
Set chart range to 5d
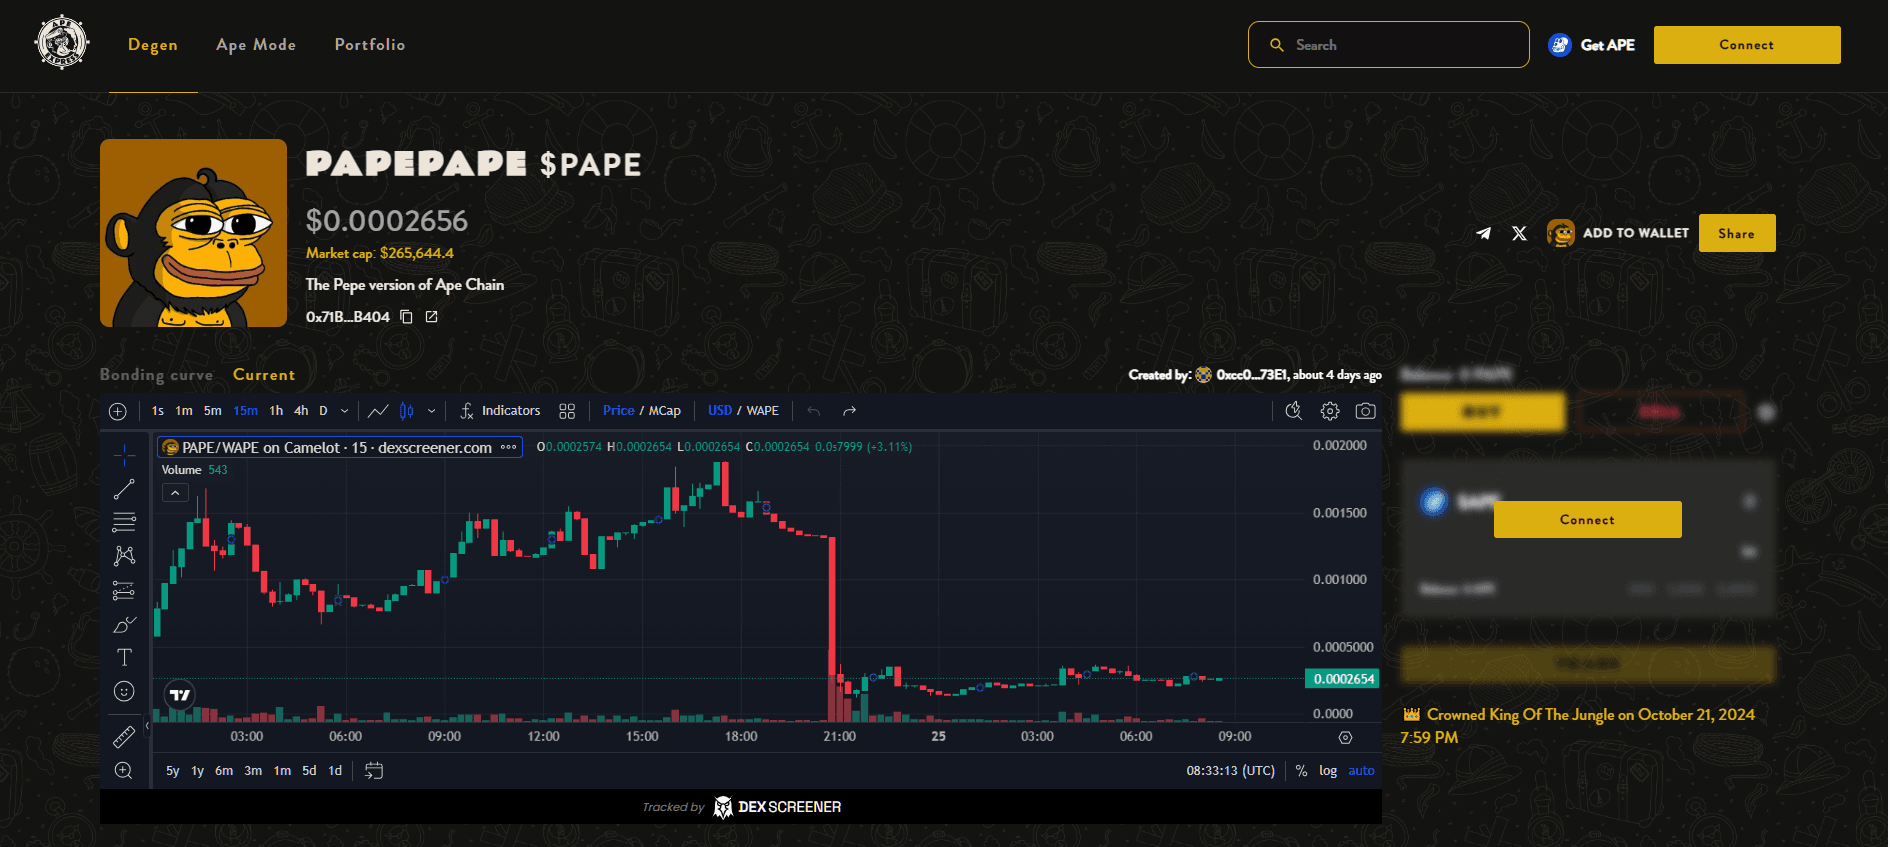point(309,771)
